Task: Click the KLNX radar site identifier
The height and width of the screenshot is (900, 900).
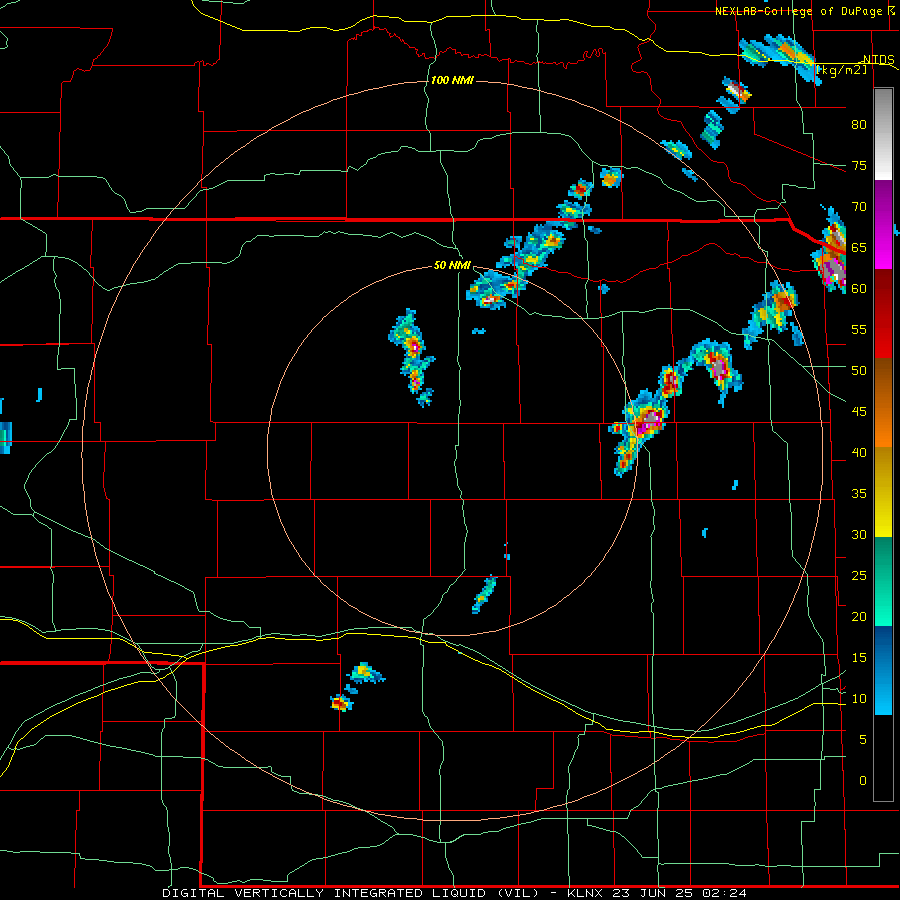Action: [585, 893]
